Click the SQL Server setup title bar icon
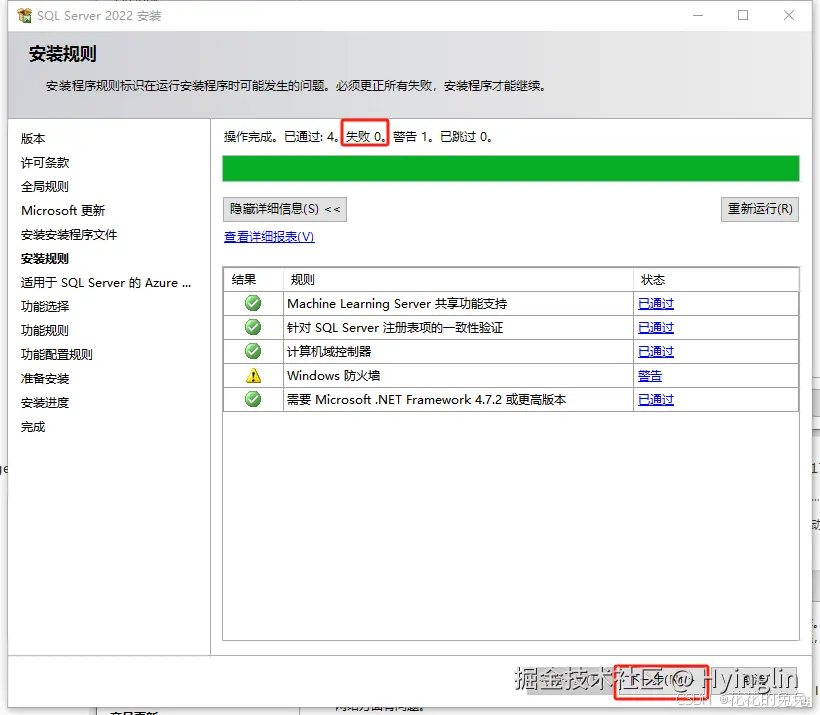 point(24,16)
